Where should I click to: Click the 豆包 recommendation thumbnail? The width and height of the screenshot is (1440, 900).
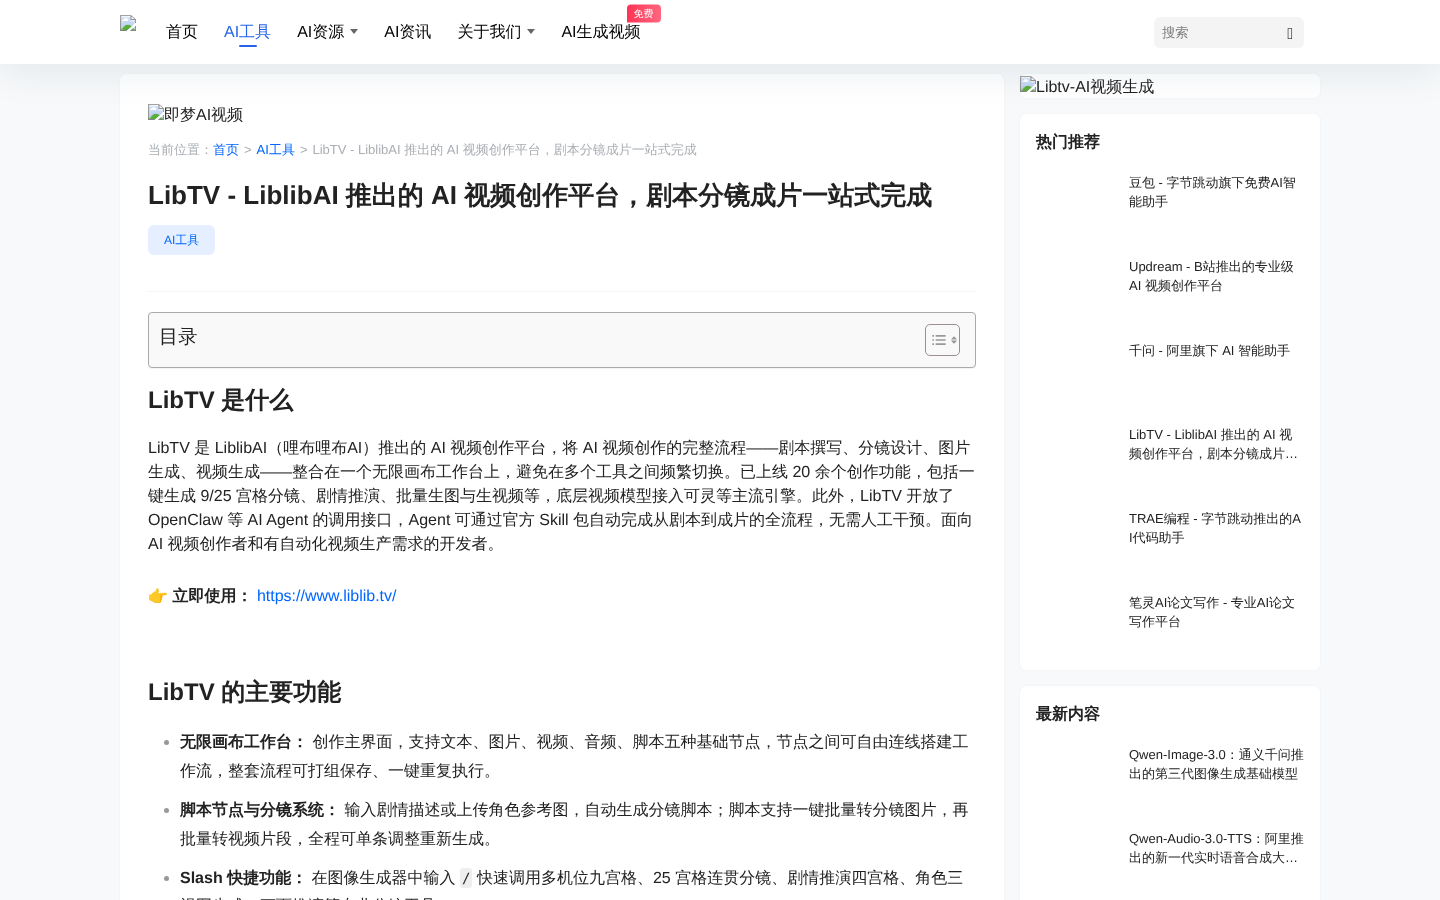[x=1076, y=202]
